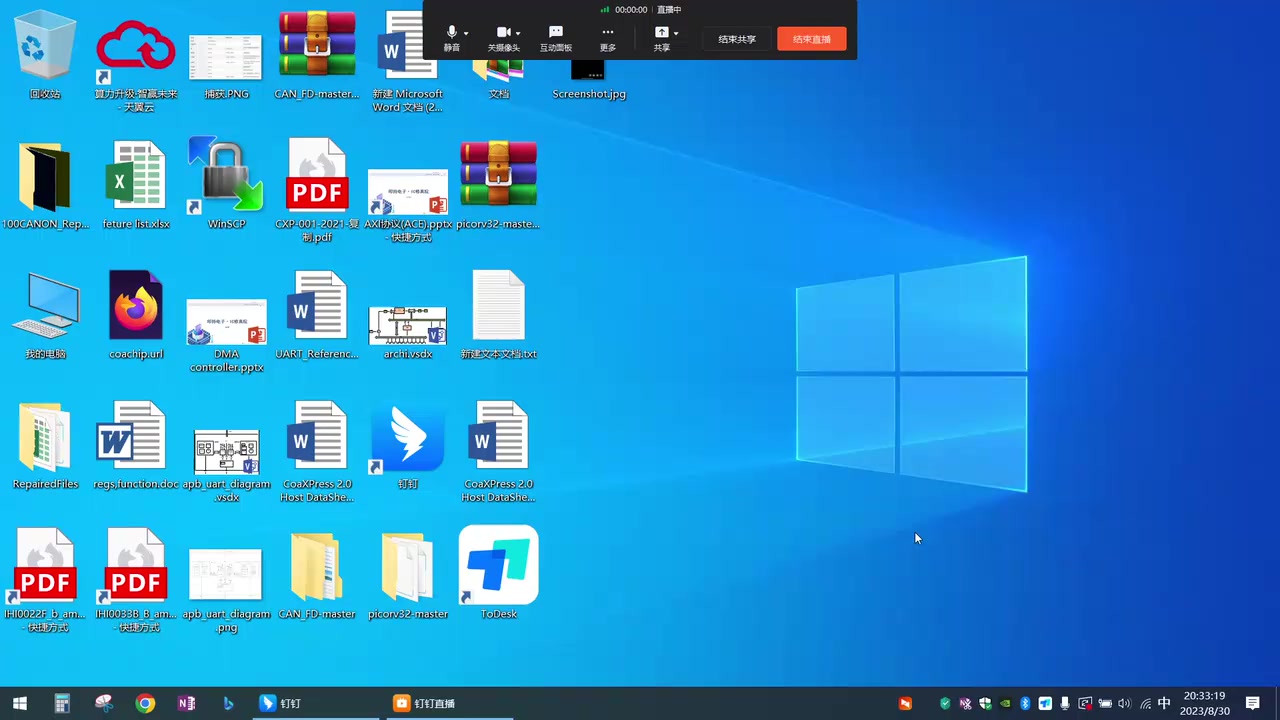Click the NVIDIA tray icon
1280x720 pixels.
click(x=1005, y=703)
